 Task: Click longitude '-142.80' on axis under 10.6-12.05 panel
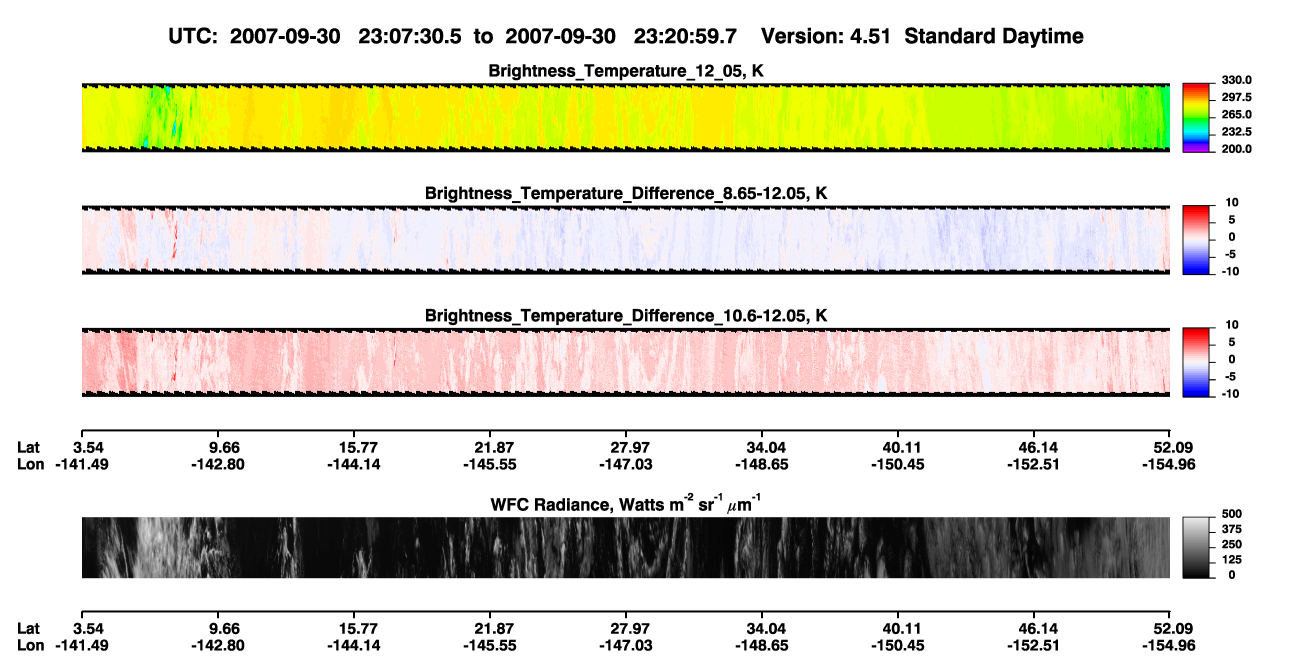[217, 464]
